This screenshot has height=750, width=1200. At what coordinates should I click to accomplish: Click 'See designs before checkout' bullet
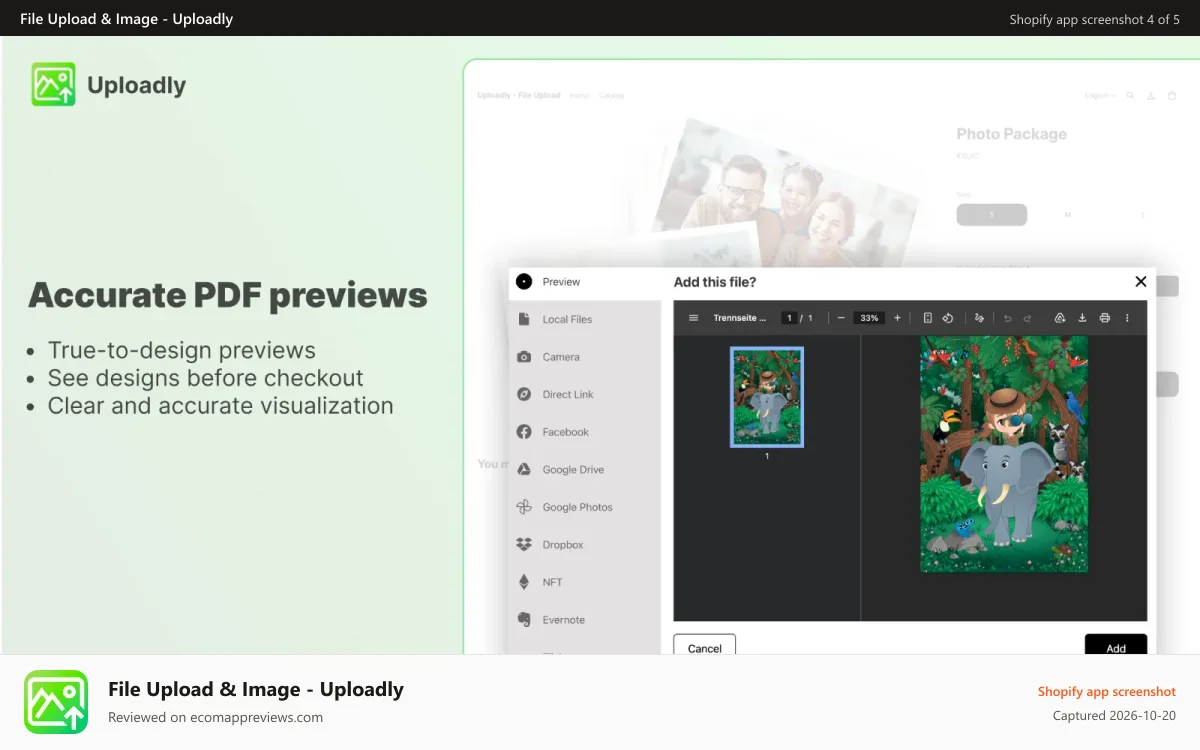click(206, 378)
